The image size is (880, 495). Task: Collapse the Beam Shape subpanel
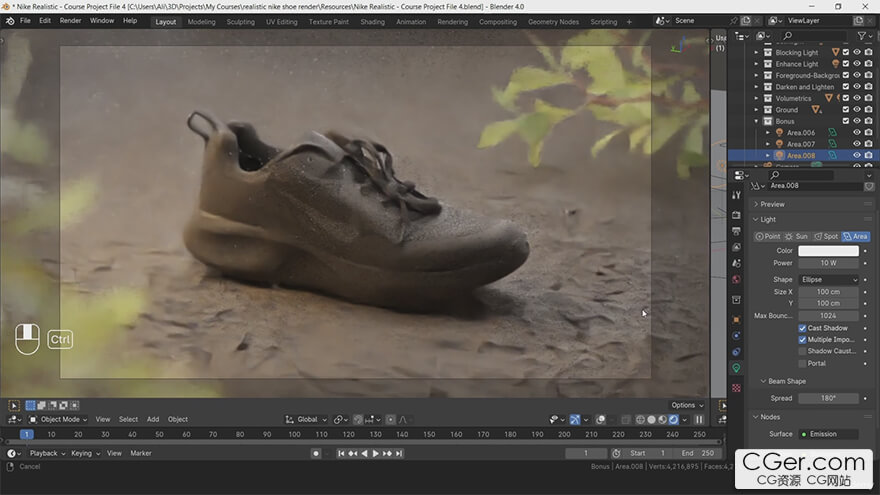click(787, 381)
